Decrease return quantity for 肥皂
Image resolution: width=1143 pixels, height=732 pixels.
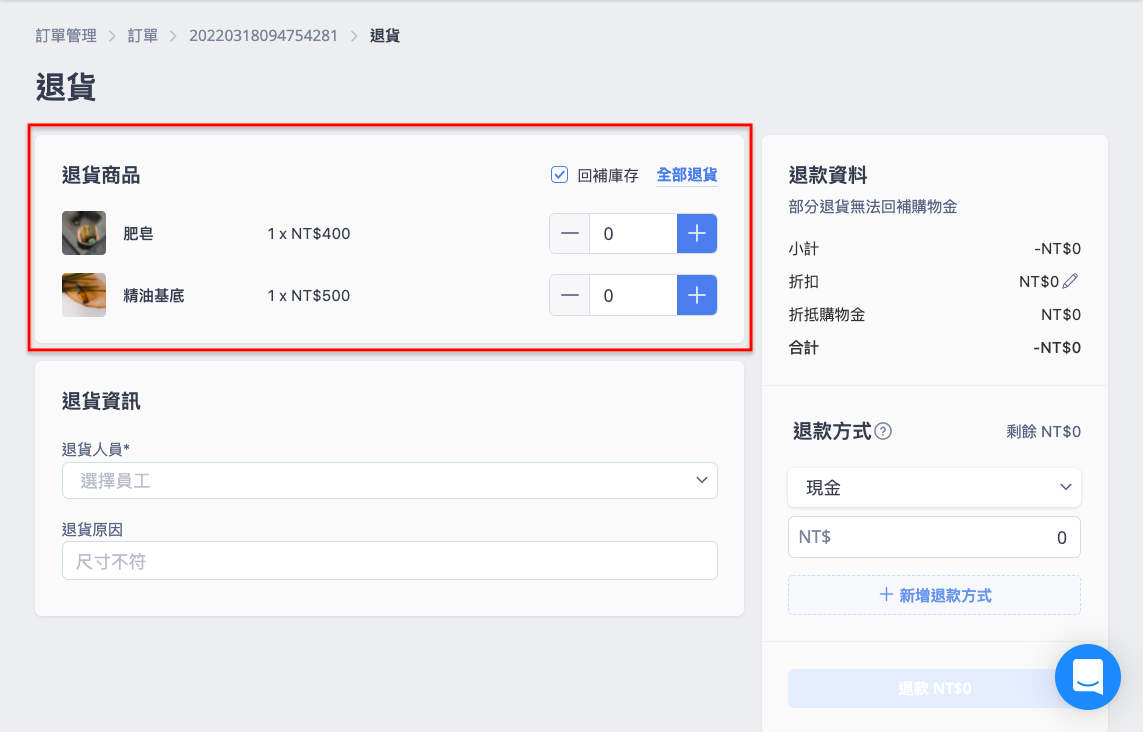tap(569, 233)
